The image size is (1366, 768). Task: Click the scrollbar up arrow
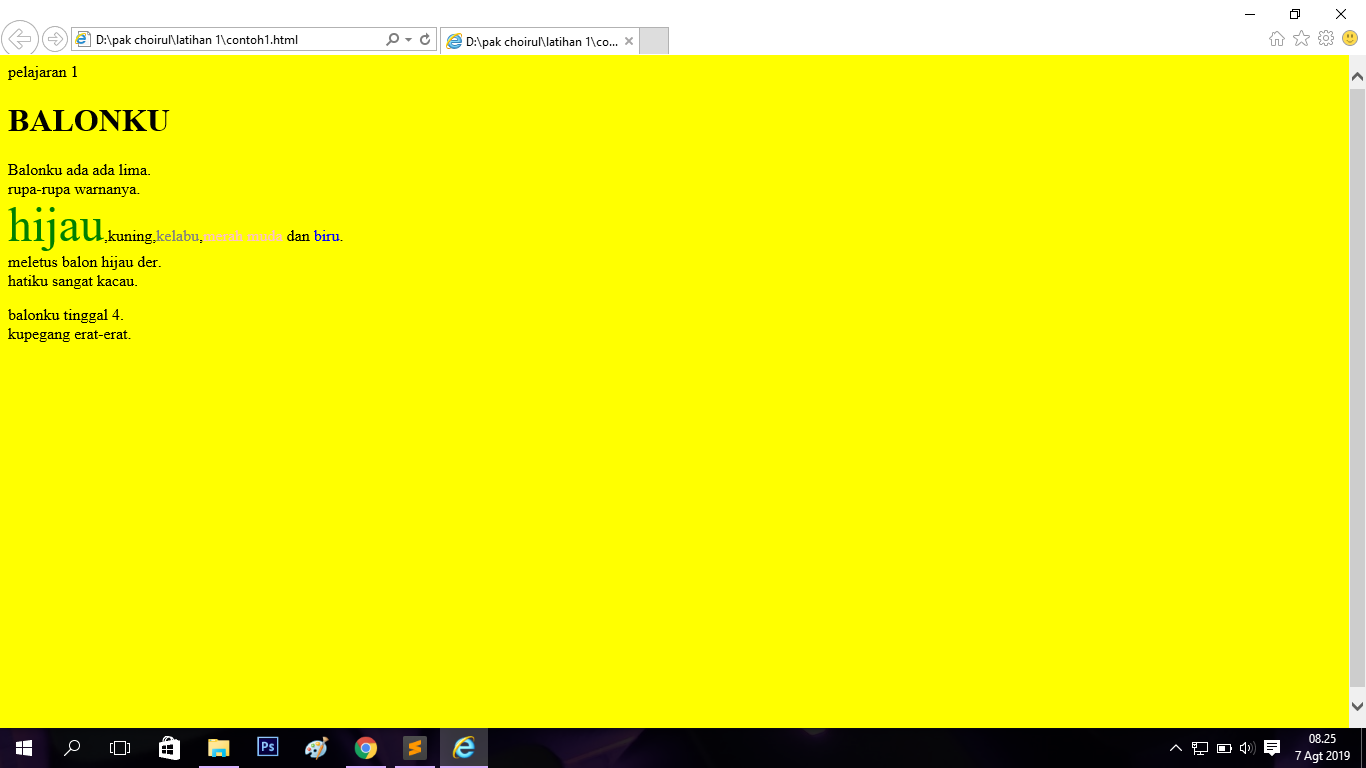(x=1357, y=76)
